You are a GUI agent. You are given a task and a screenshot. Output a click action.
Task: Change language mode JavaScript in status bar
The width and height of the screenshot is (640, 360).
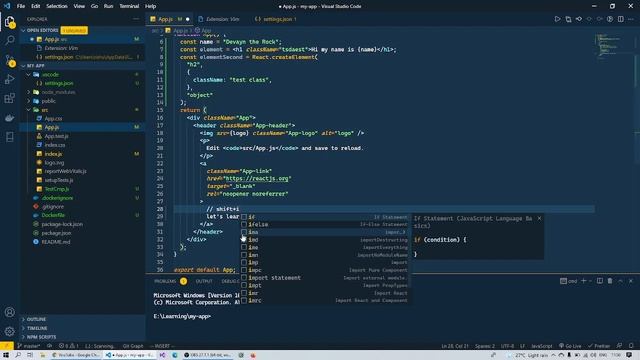(541, 346)
